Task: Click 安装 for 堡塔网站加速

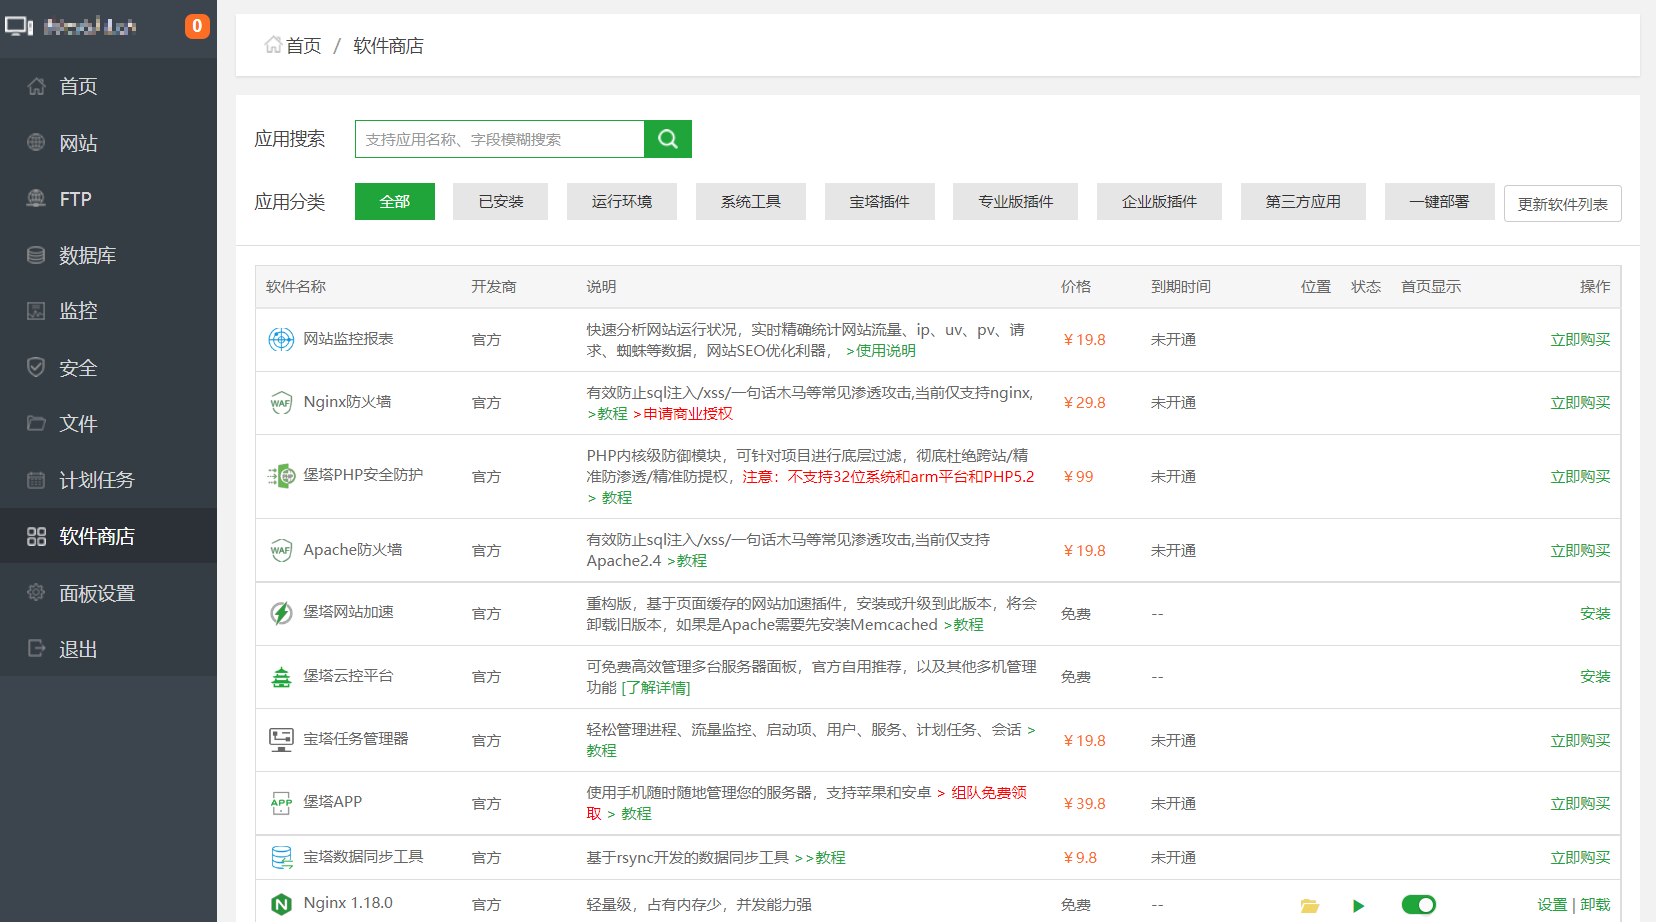Action: coord(1595,614)
